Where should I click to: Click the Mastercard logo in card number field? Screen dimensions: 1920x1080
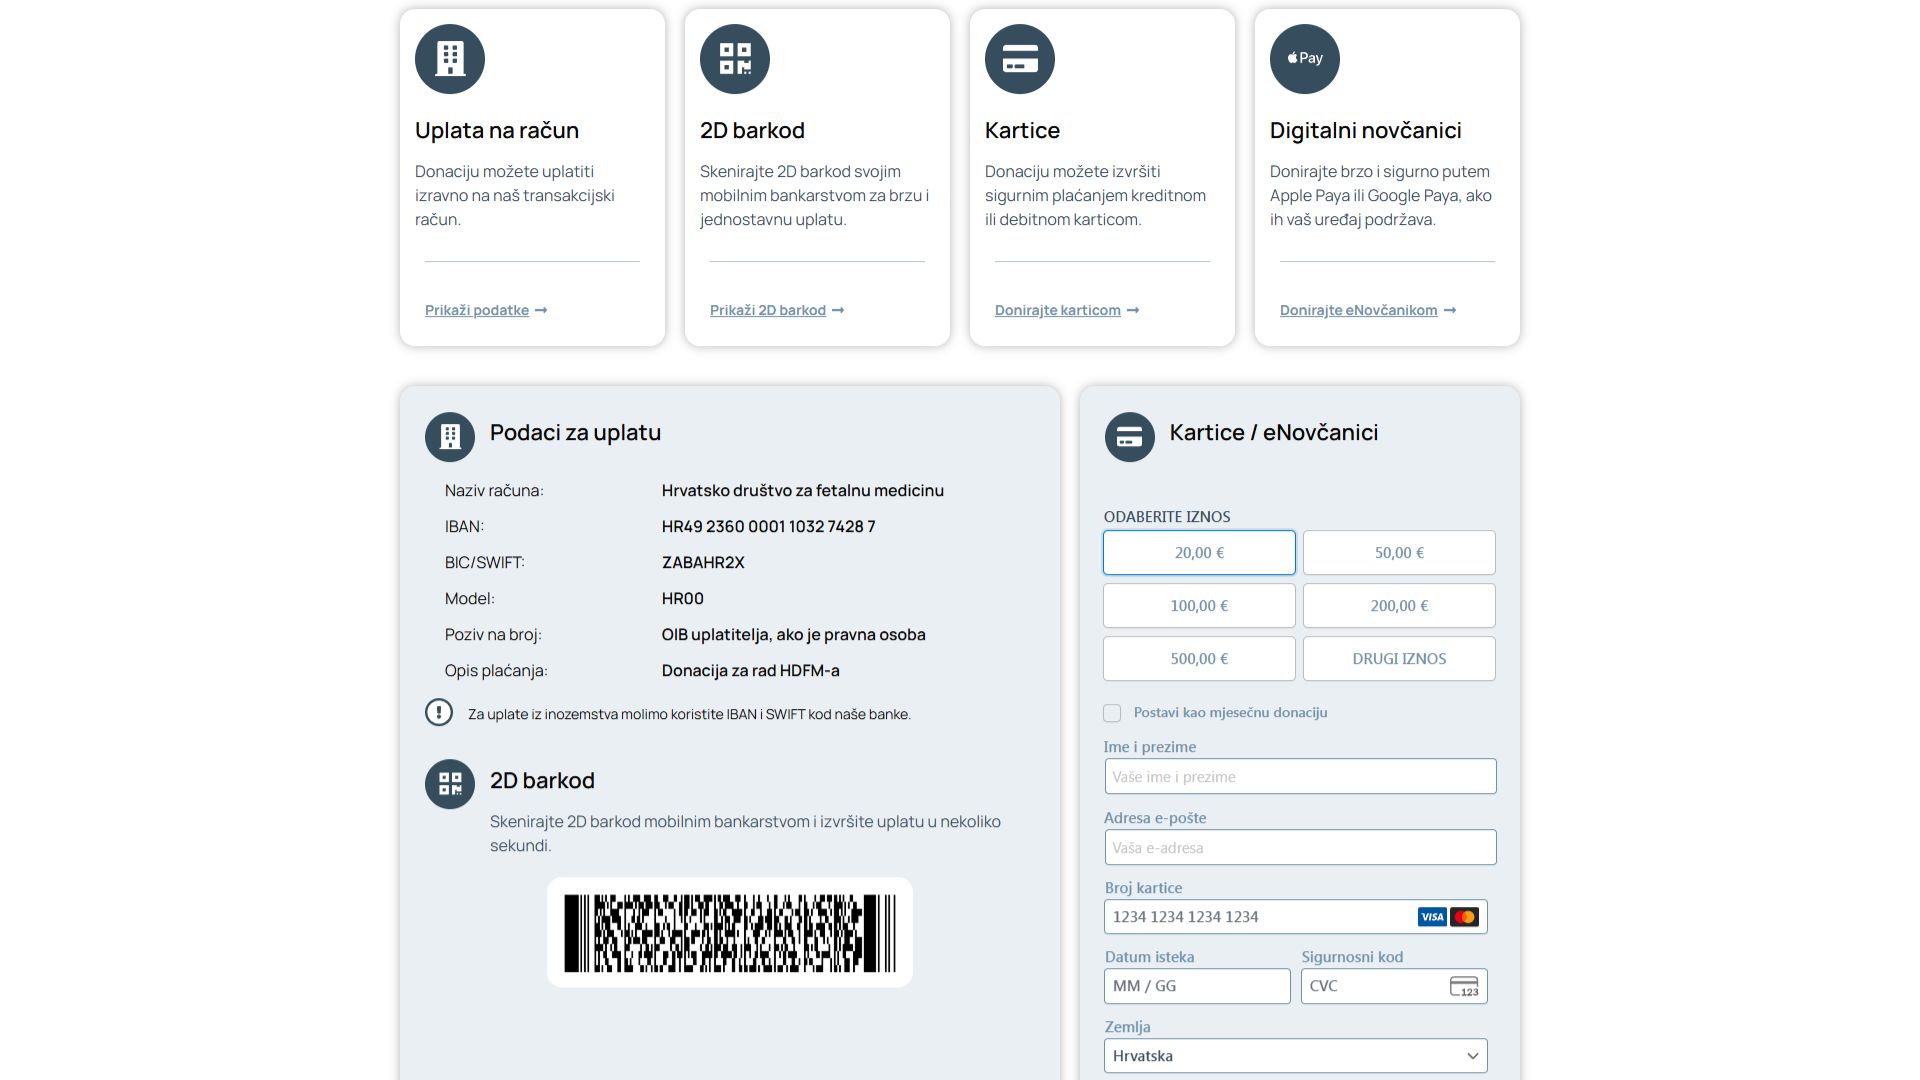click(1464, 917)
